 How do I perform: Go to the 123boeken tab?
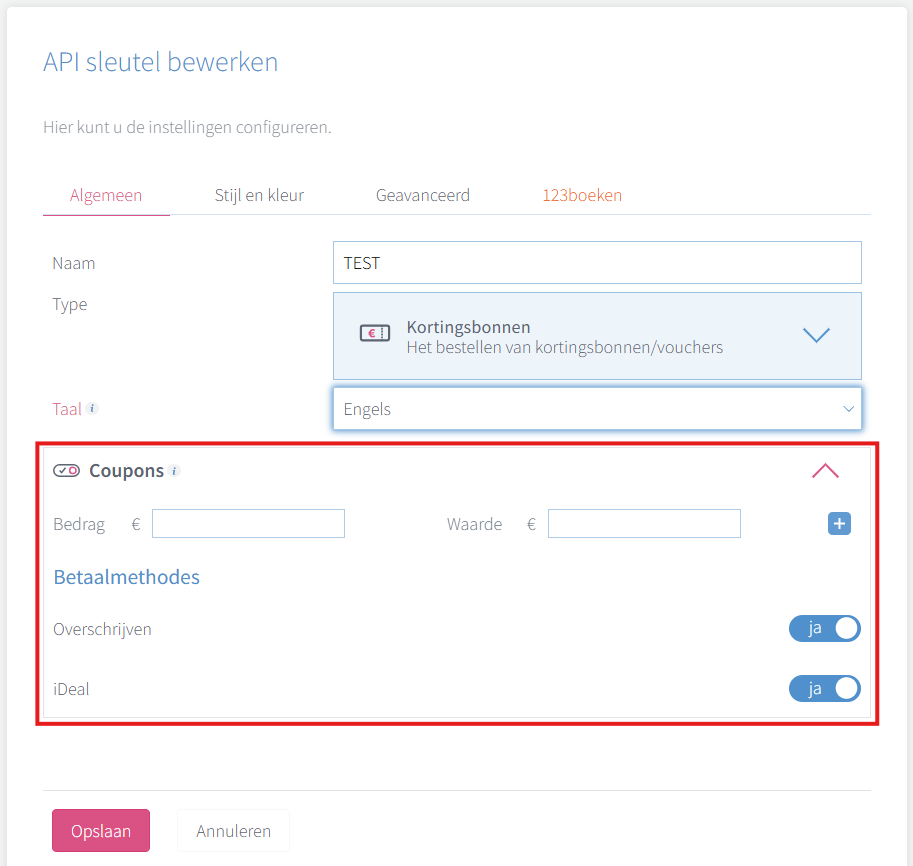click(x=582, y=195)
